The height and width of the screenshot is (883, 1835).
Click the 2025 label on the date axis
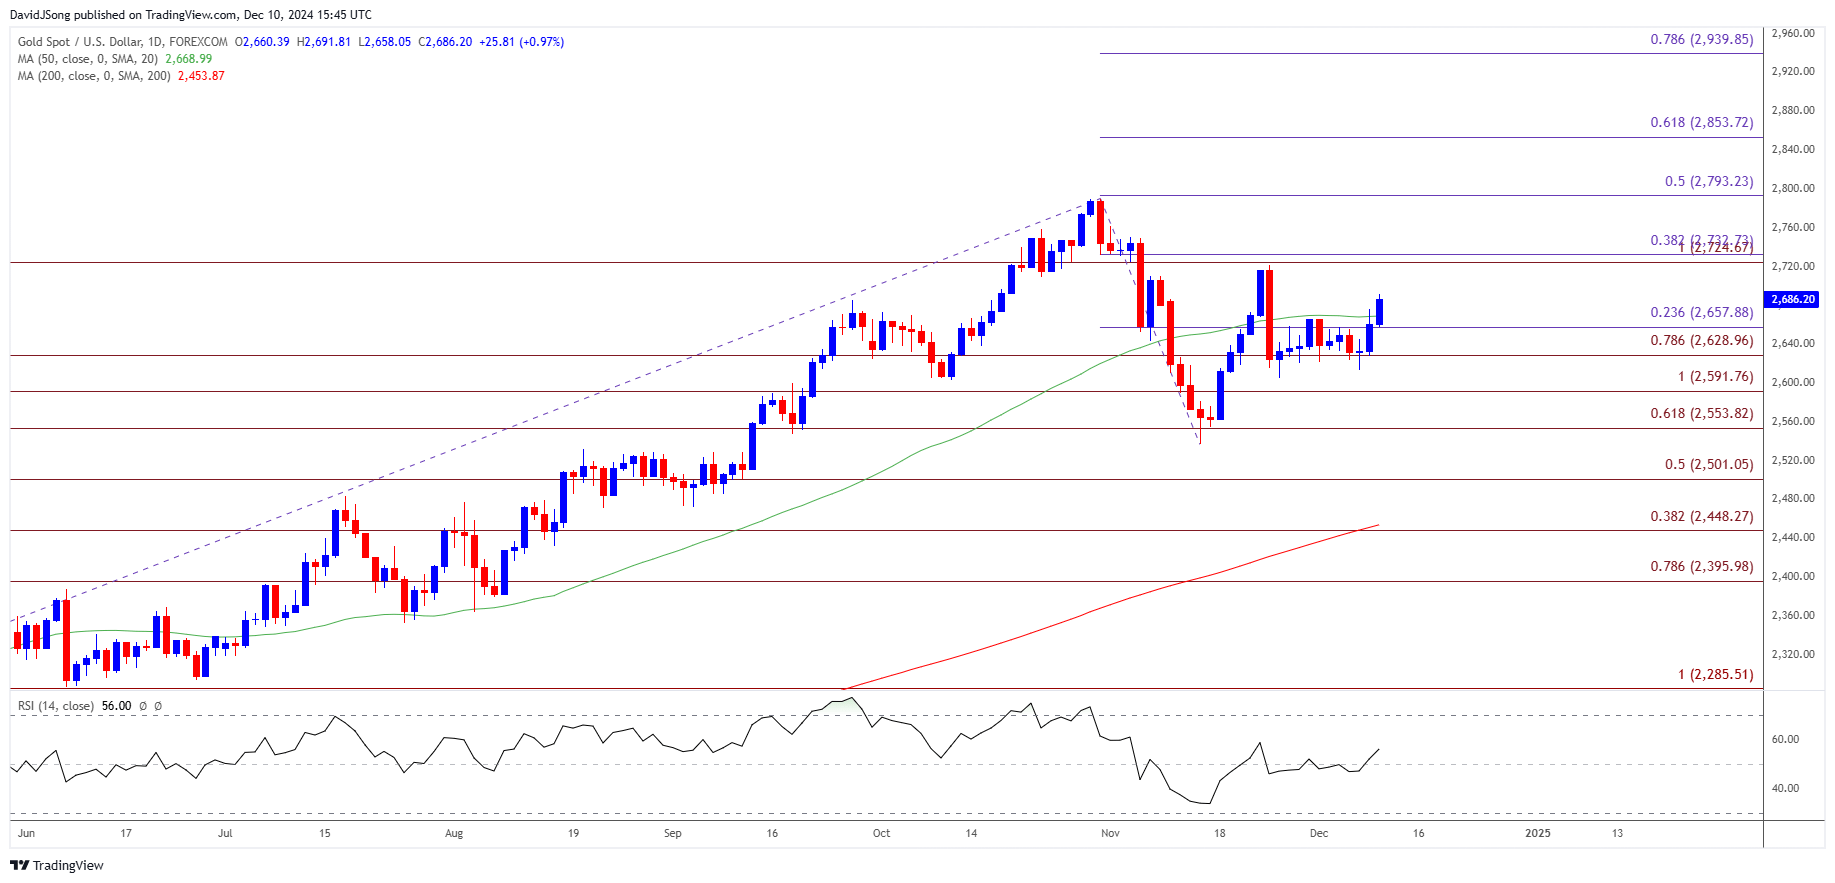coord(1537,833)
